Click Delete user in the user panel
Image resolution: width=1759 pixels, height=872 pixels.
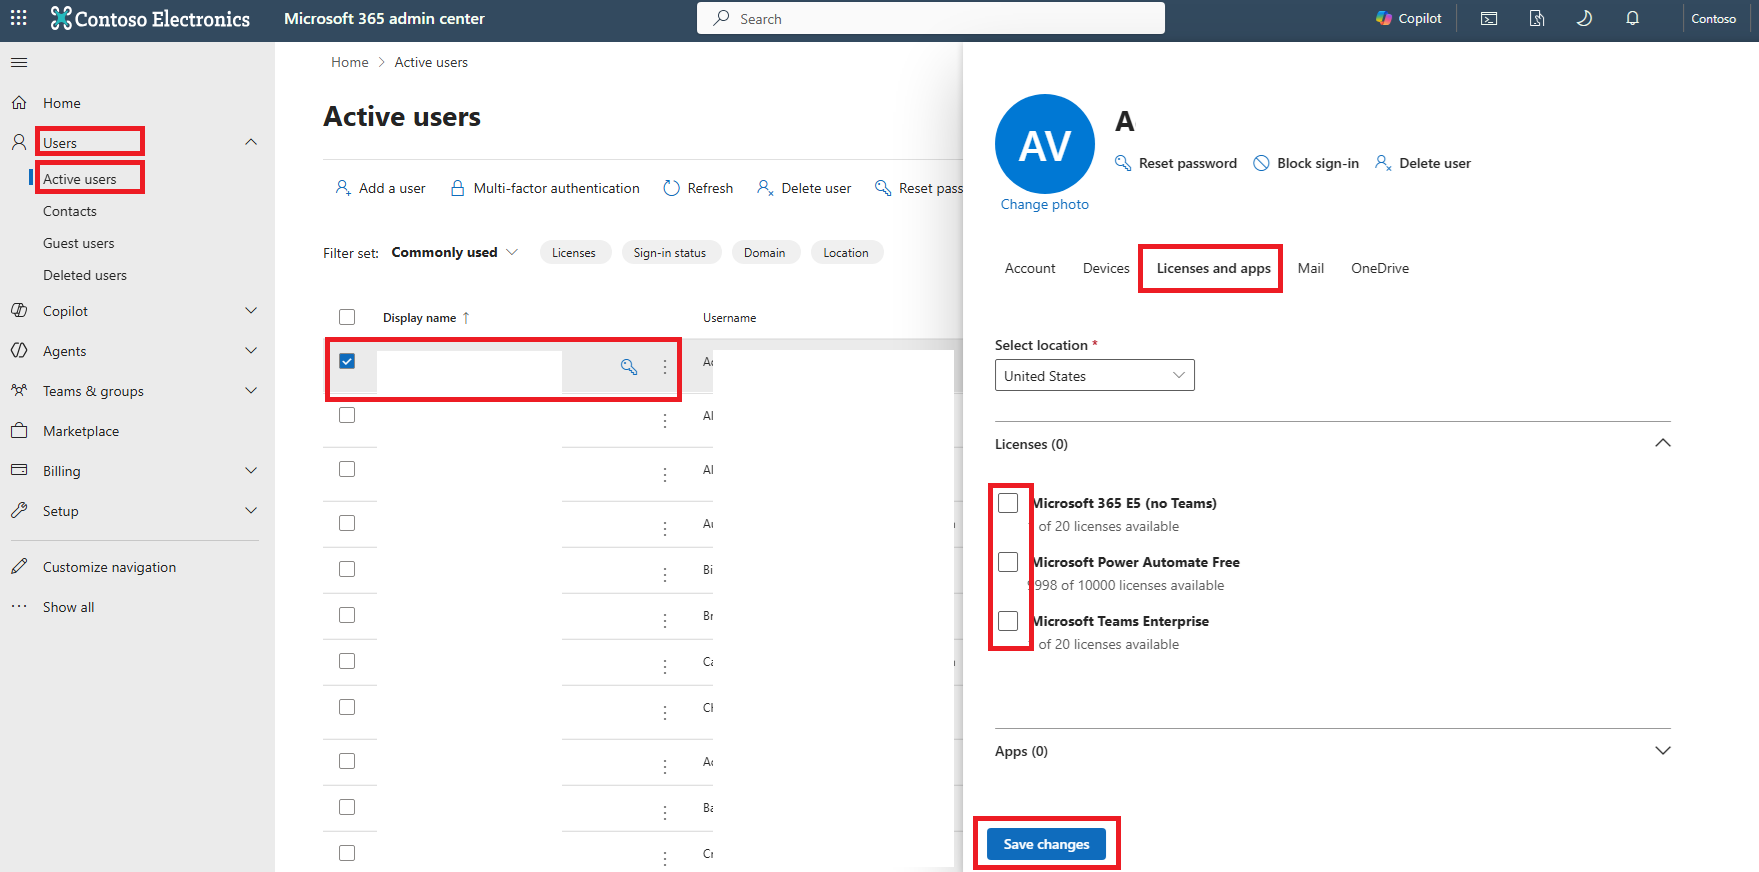[1423, 163]
